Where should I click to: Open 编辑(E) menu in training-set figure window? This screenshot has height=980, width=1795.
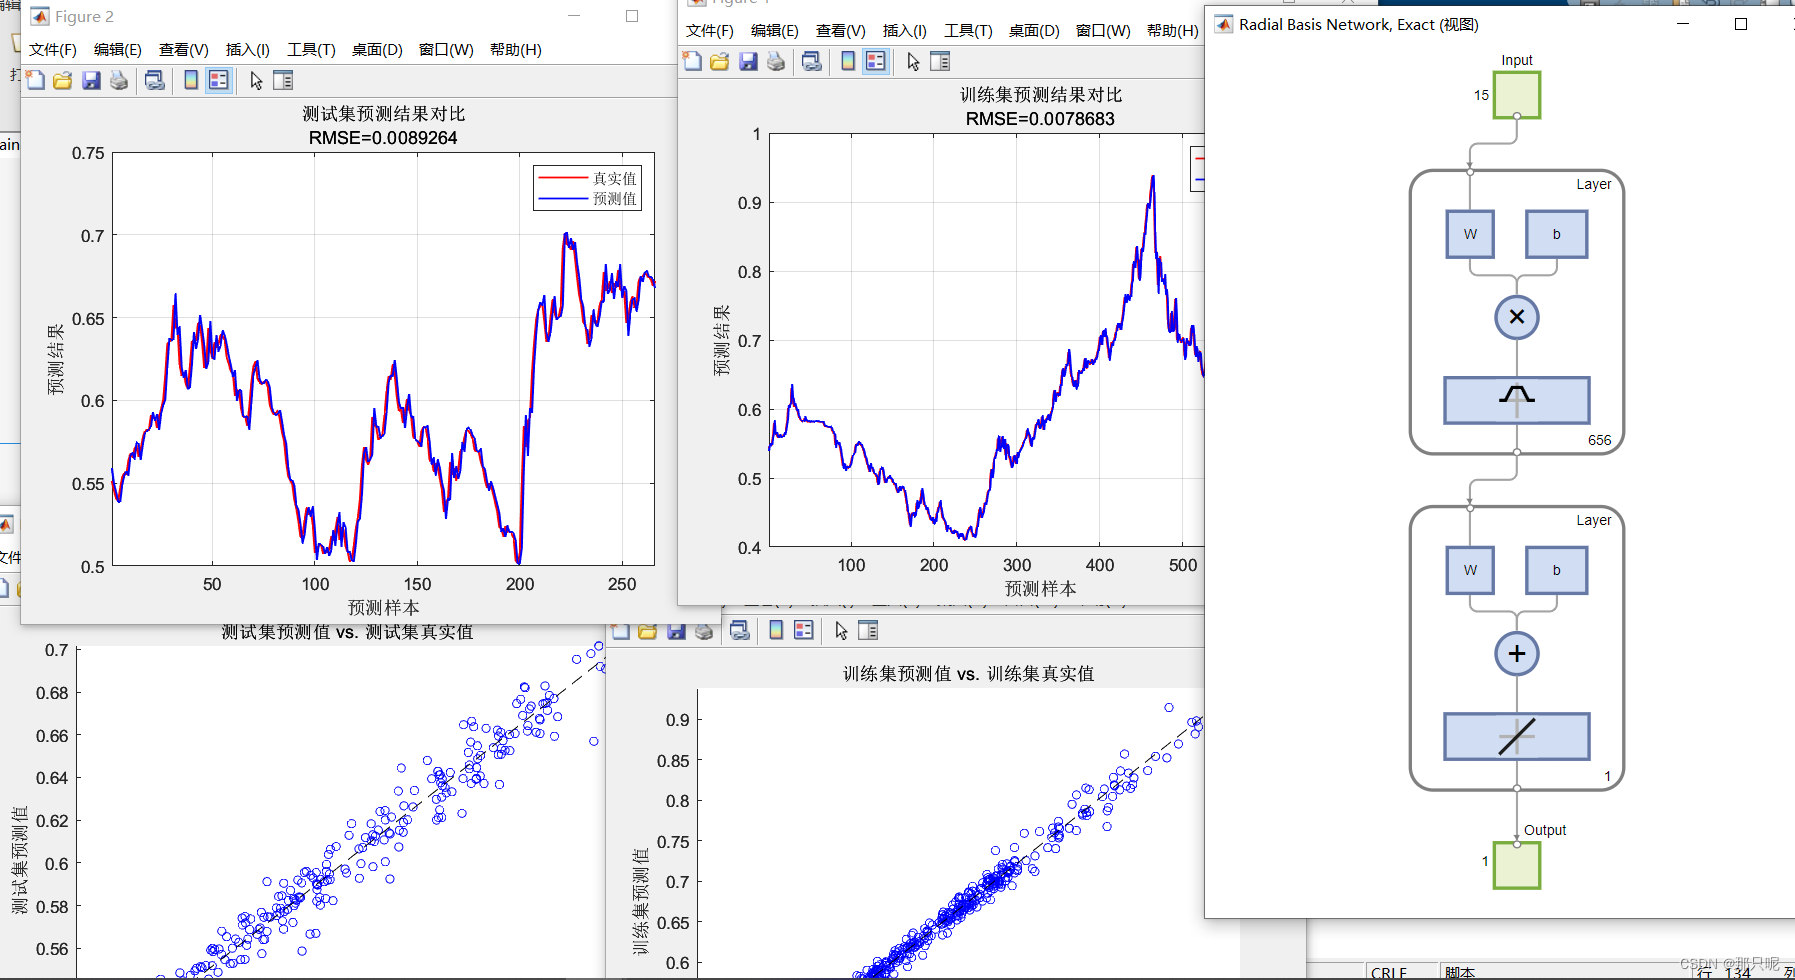pos(775,31)
